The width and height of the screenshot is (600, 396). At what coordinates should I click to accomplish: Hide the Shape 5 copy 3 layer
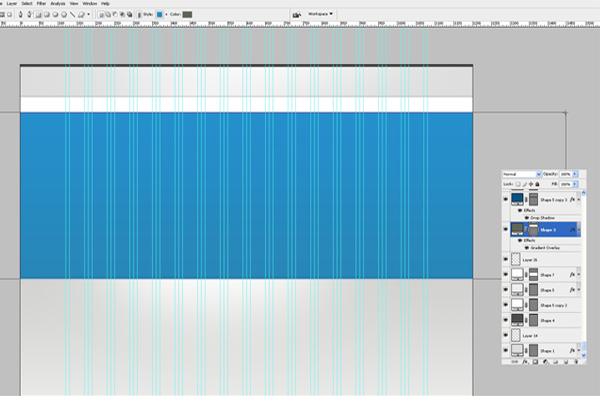coord(505,199)
